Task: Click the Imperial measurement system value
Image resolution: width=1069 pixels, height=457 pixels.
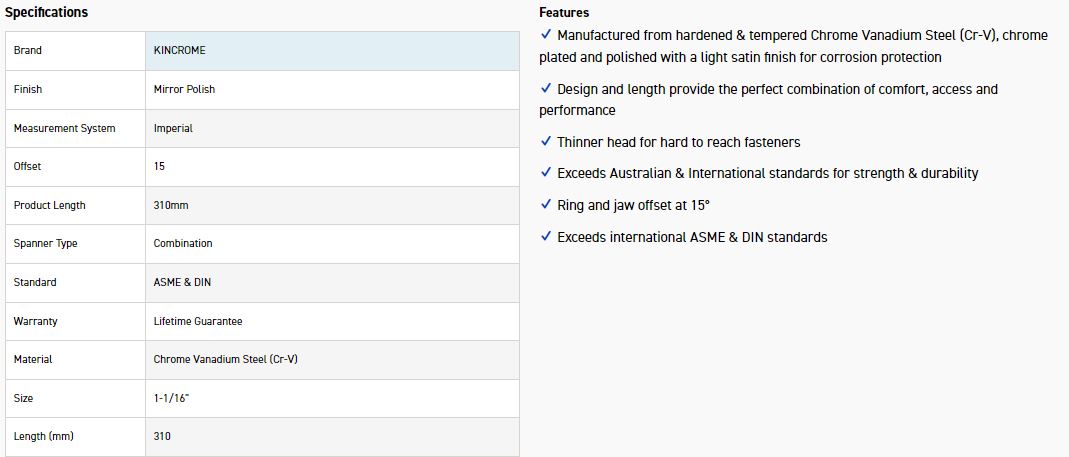Action: [x=173, y=128]
